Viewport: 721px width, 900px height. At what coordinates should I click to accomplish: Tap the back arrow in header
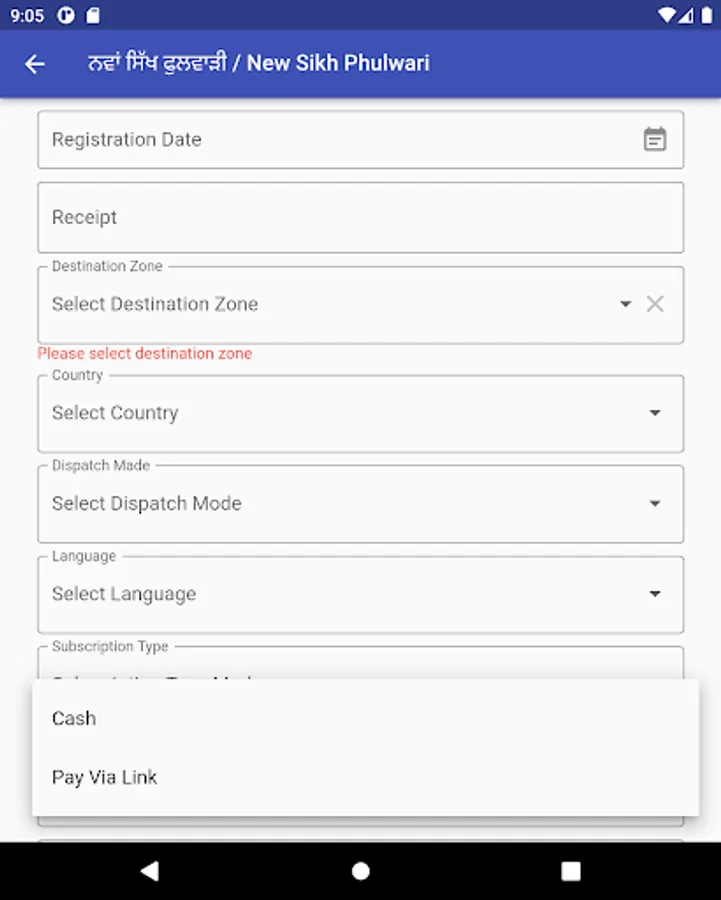click(x=35, y=64)
